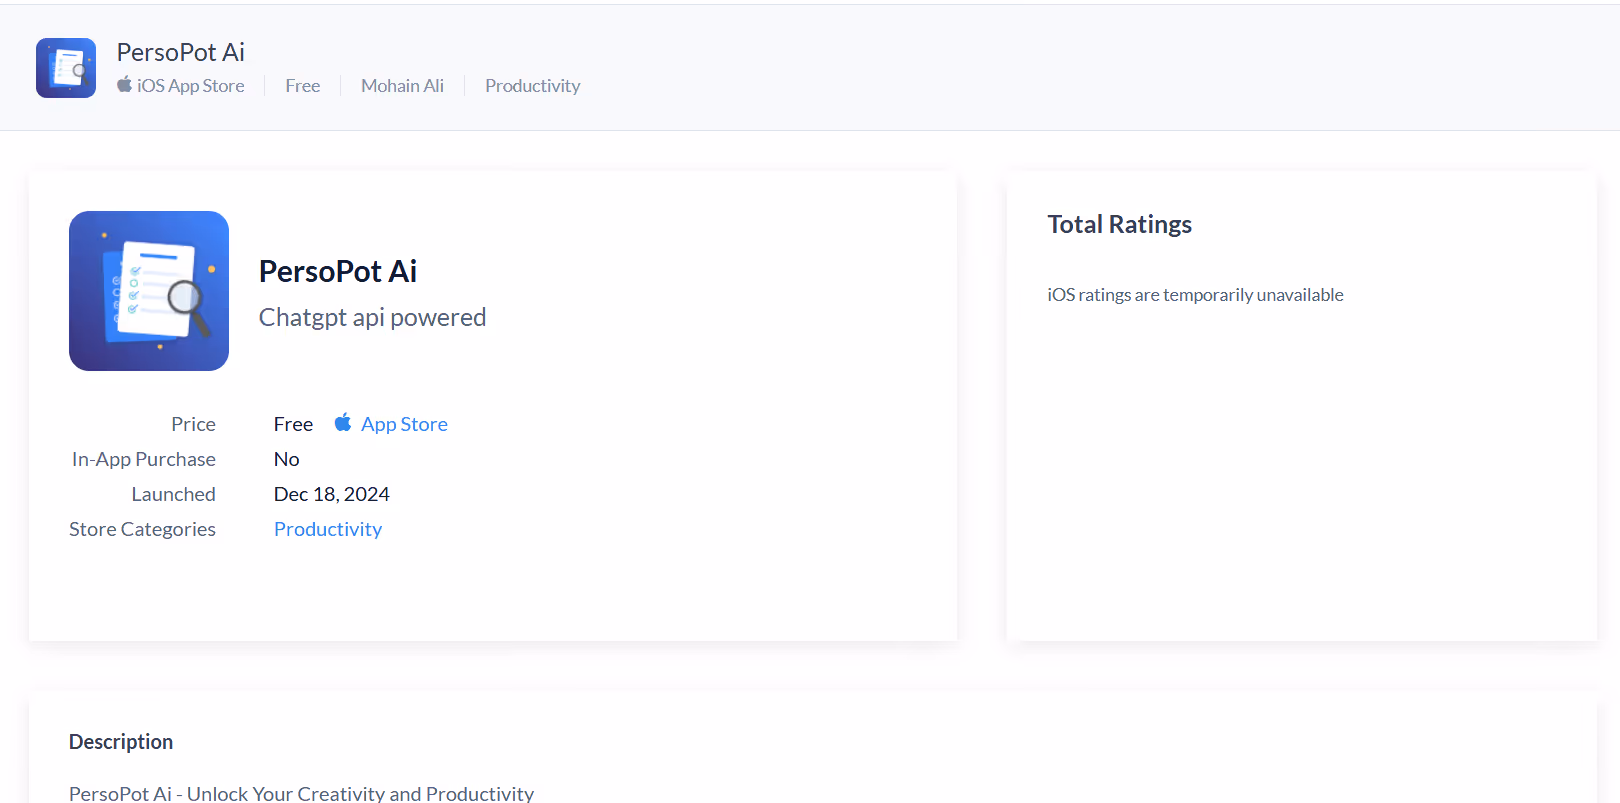Screen dimensions: 1620x803
Task: Click the small PersoPot Ai header app icon
Action: [x=66, y=68]
